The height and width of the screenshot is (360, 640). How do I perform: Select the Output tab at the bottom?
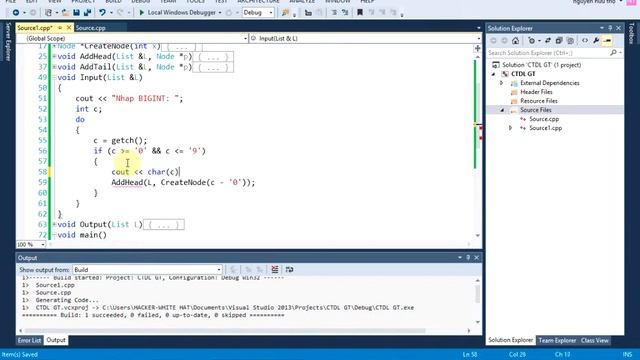pyautogui.click(x=56, y=340)
